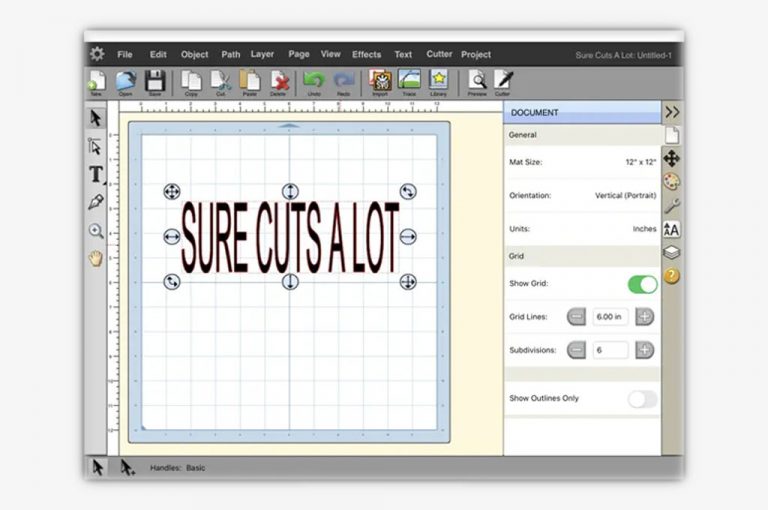Viewport: 768px width, 510px height.
Task: Increase Grid Lines with plus button
Action: [x=645, y=317]
